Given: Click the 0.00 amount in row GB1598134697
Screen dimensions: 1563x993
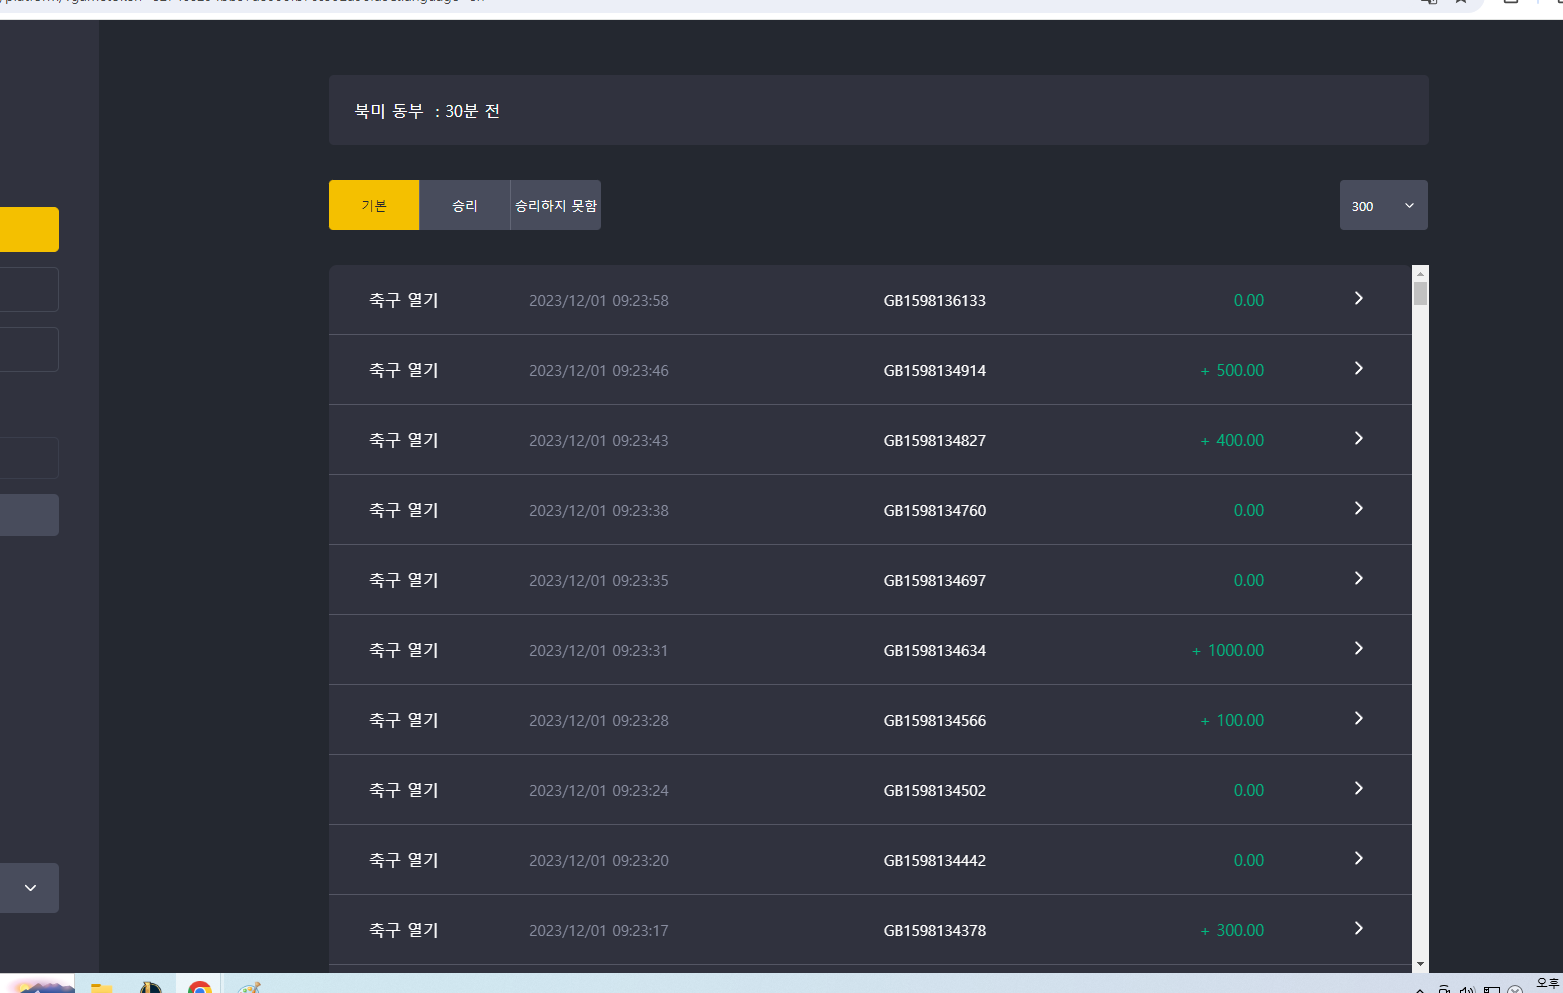Looking at the screenshot, I should (1249, 580).
